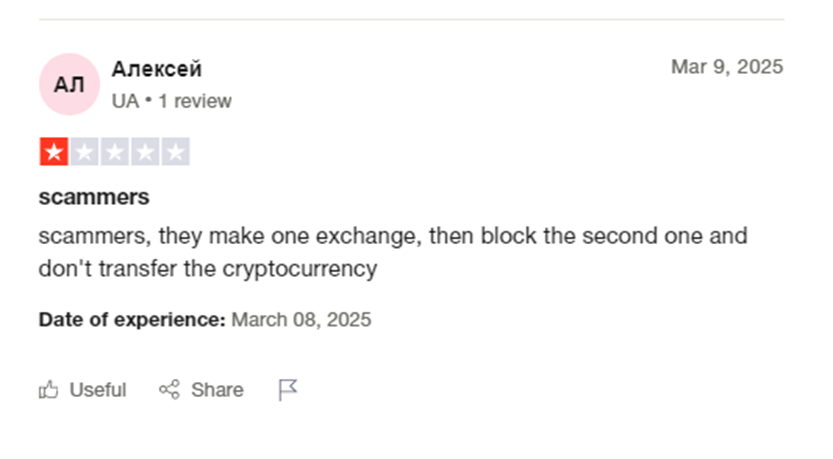833x459 pixels.
Task: Click the "Date of experience:" label
Action: [x=132, y=320]
